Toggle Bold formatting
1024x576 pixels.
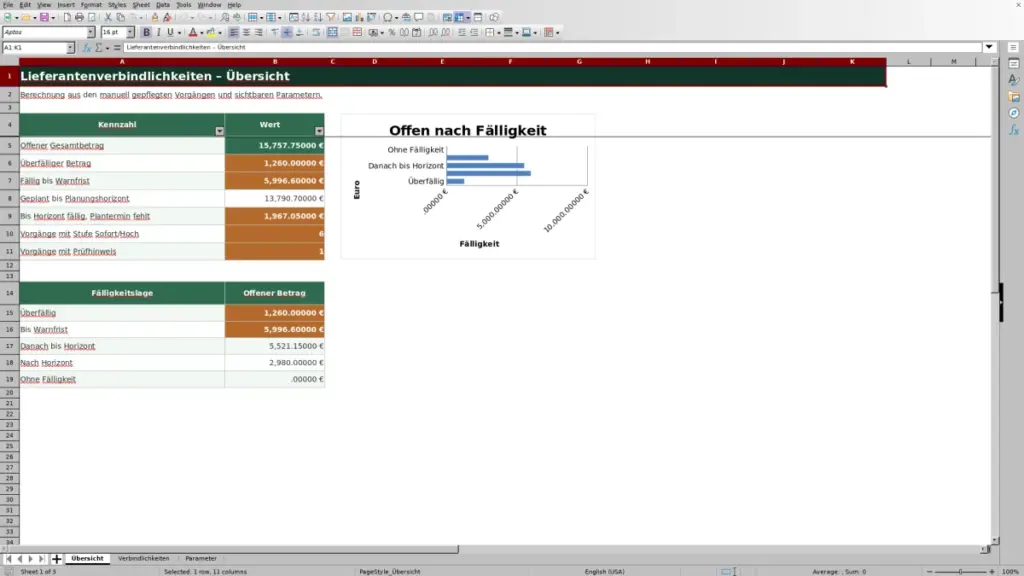coord(146,33)
